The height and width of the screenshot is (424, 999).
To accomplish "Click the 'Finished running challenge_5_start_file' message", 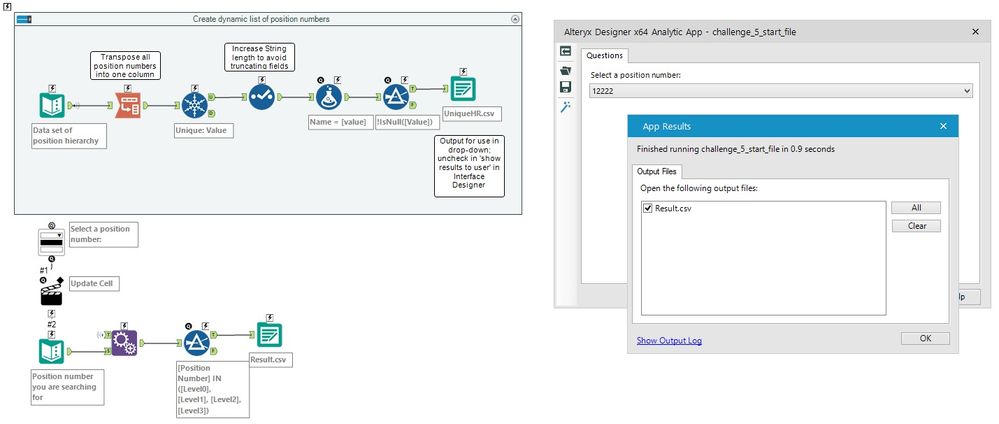I will [x=736, y=149].
